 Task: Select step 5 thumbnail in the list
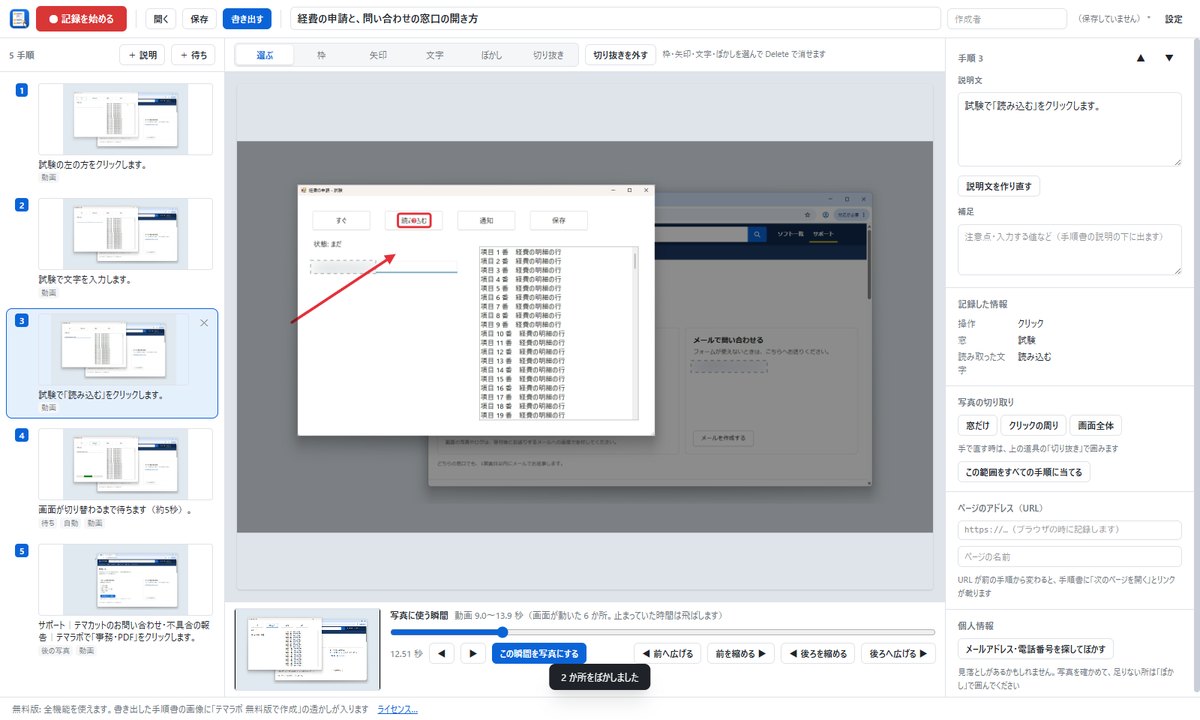tap(125, 580)
